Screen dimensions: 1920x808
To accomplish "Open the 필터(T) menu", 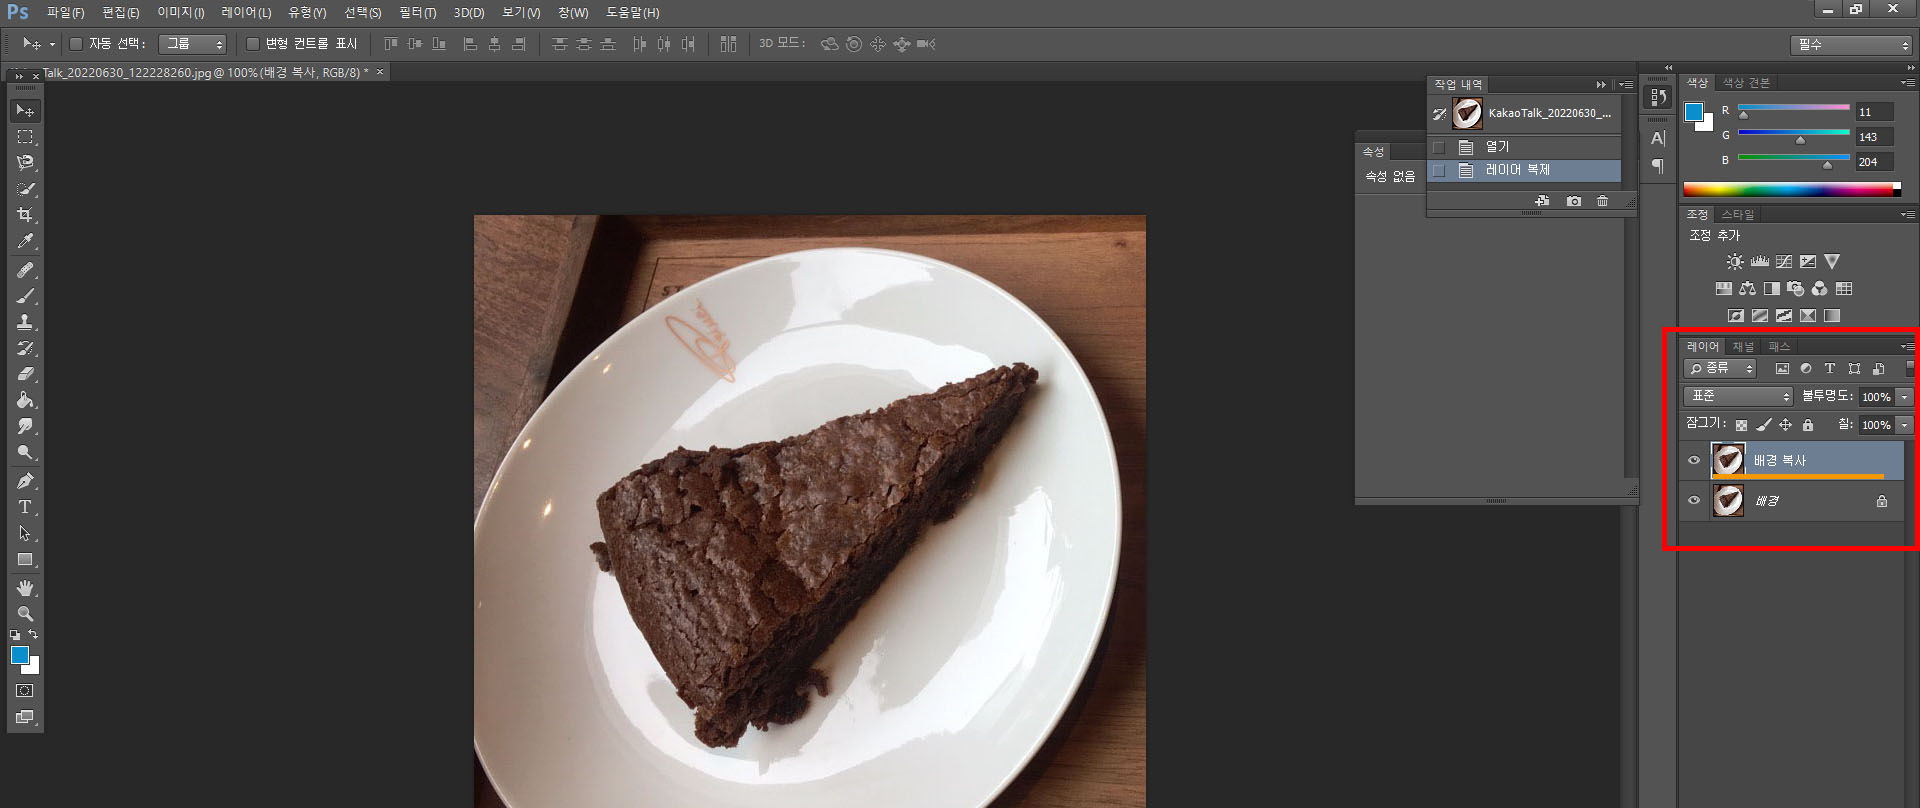I will [417, 13].
